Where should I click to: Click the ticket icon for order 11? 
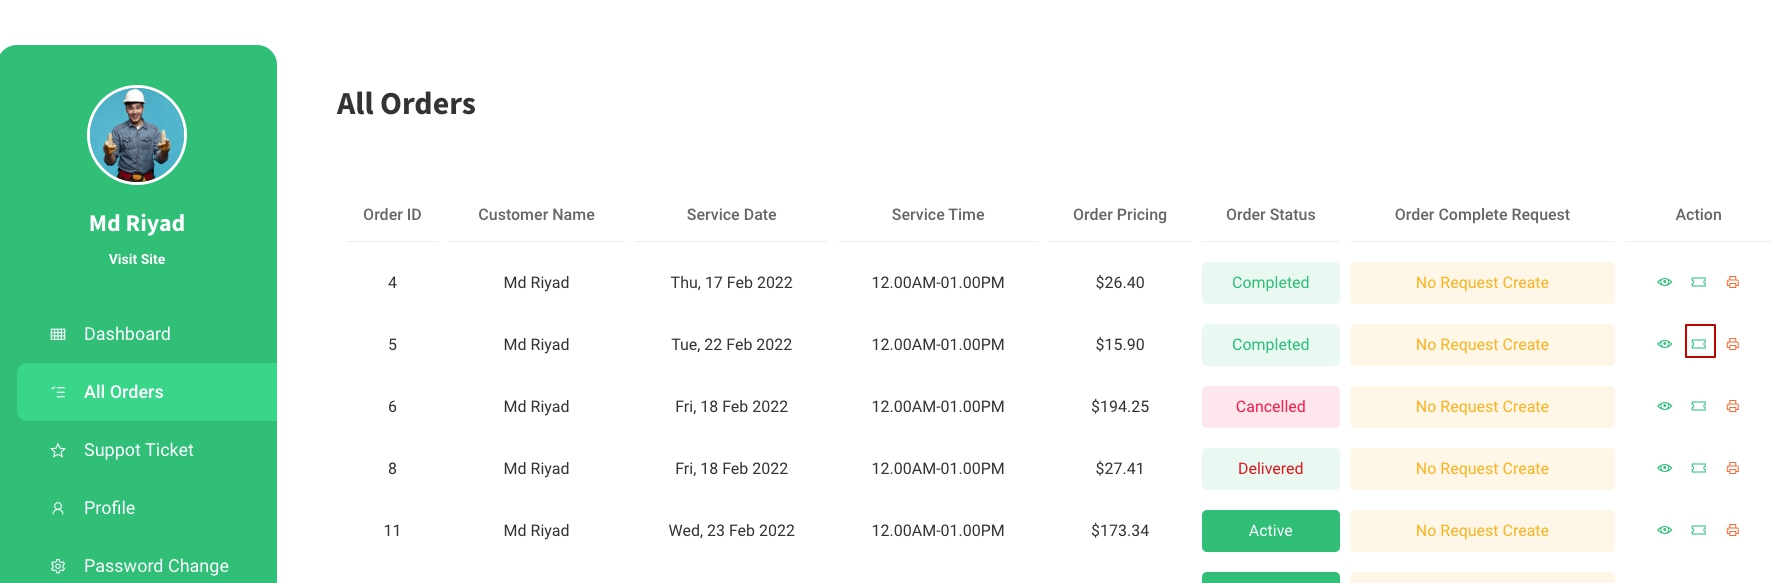(1699, 530)
